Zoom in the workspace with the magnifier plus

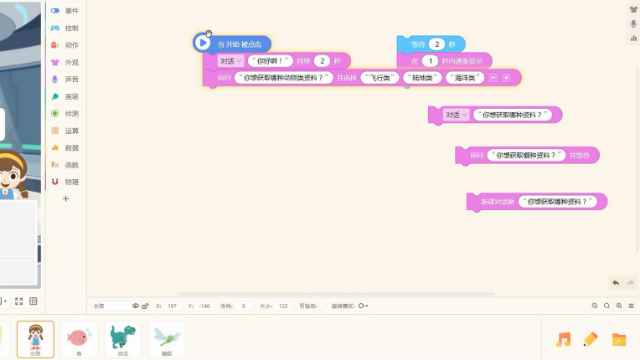[x=619, y=306]
